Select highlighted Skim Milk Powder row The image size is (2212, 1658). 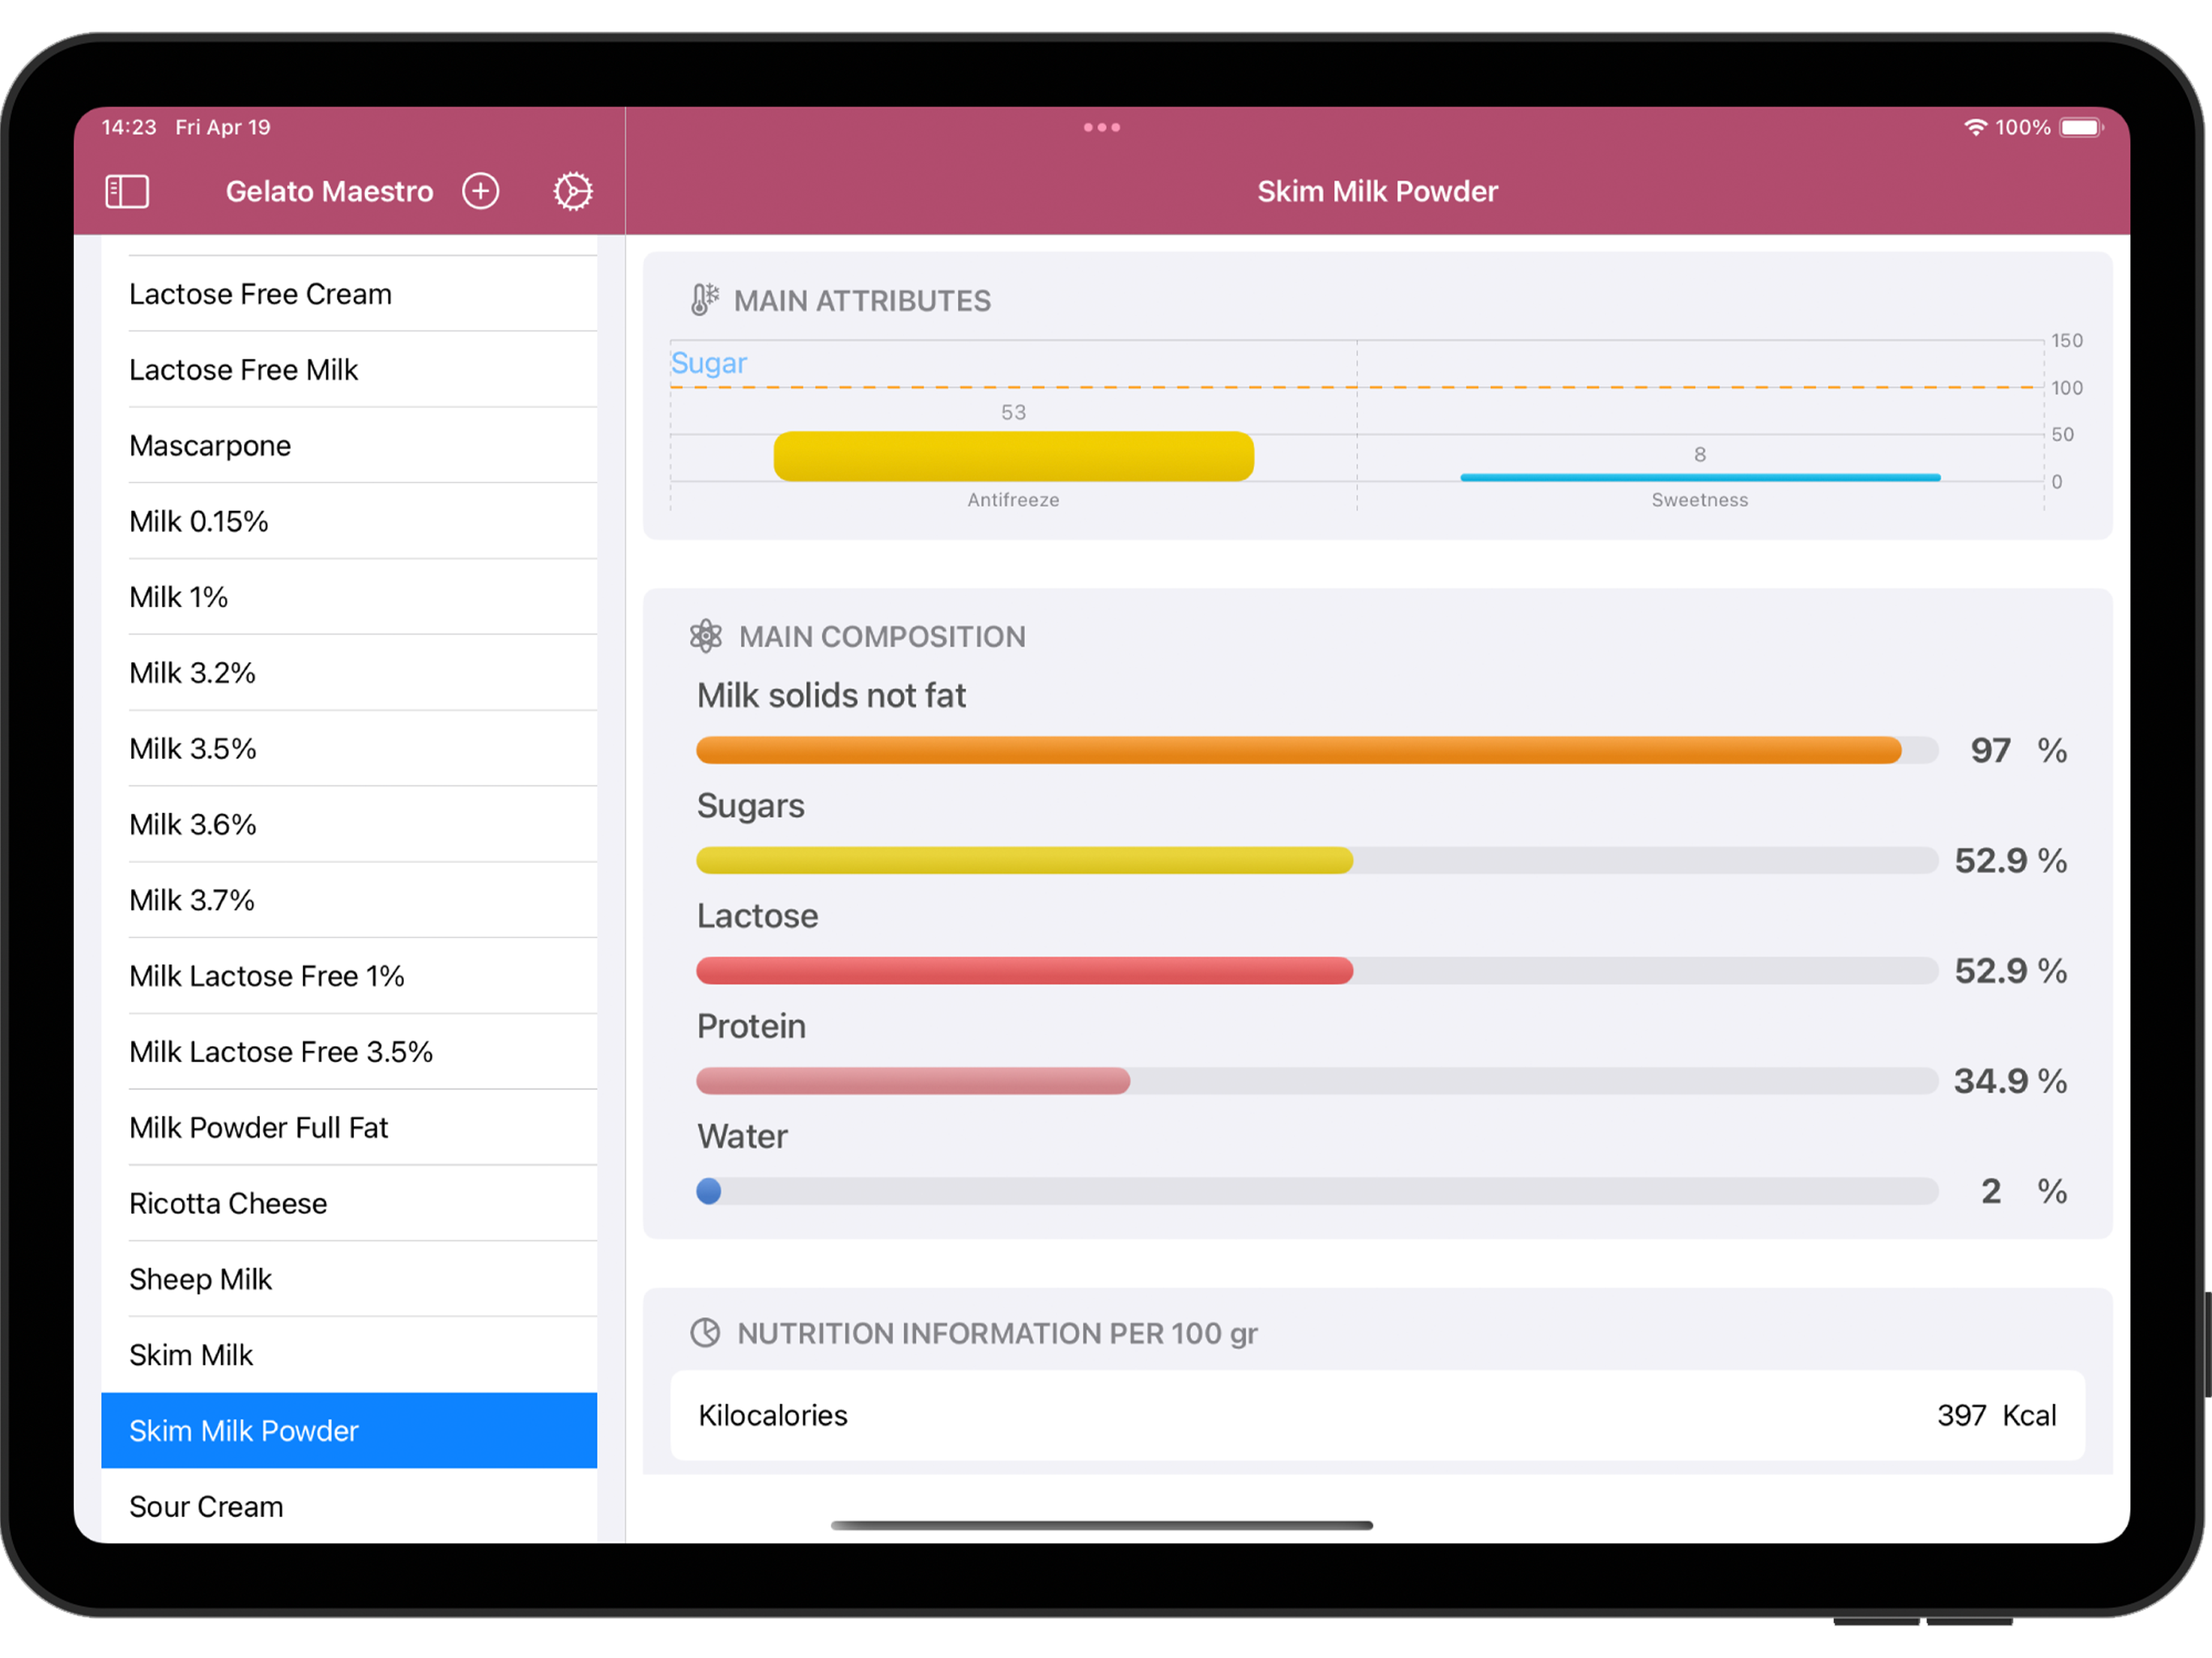[x=349, y=1431]
